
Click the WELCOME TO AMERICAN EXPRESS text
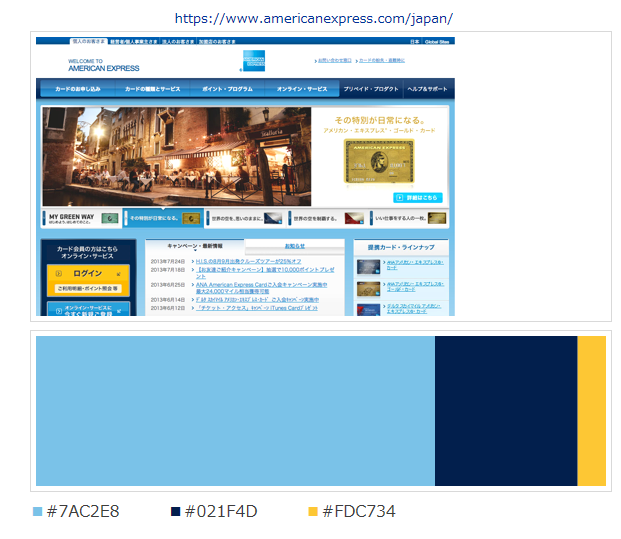103,65
